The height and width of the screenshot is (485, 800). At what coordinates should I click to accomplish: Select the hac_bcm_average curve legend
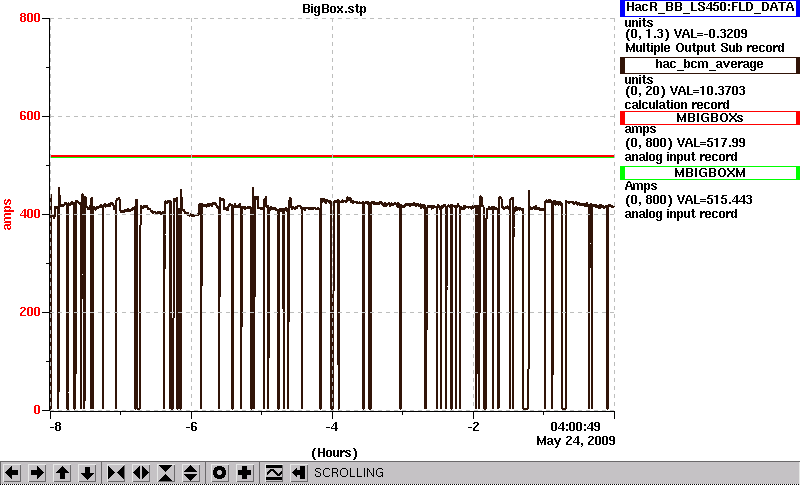pos(710,64)
